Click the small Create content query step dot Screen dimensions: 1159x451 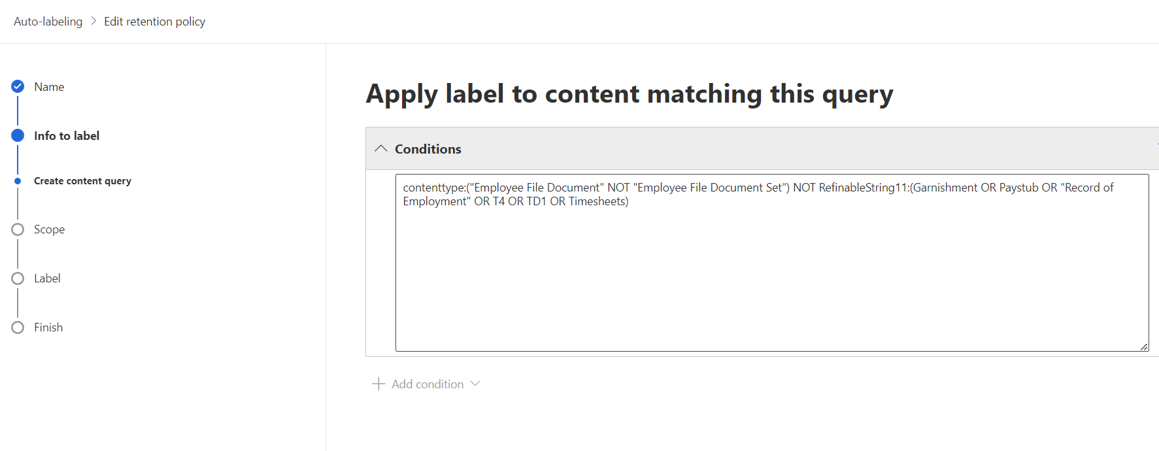coord(18,180)
